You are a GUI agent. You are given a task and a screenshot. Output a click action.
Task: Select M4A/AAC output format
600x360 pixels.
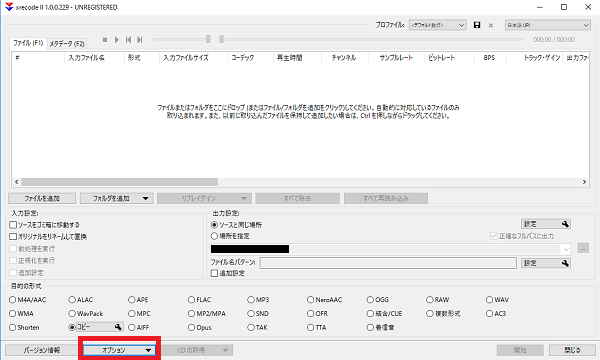tap(13, 300)
